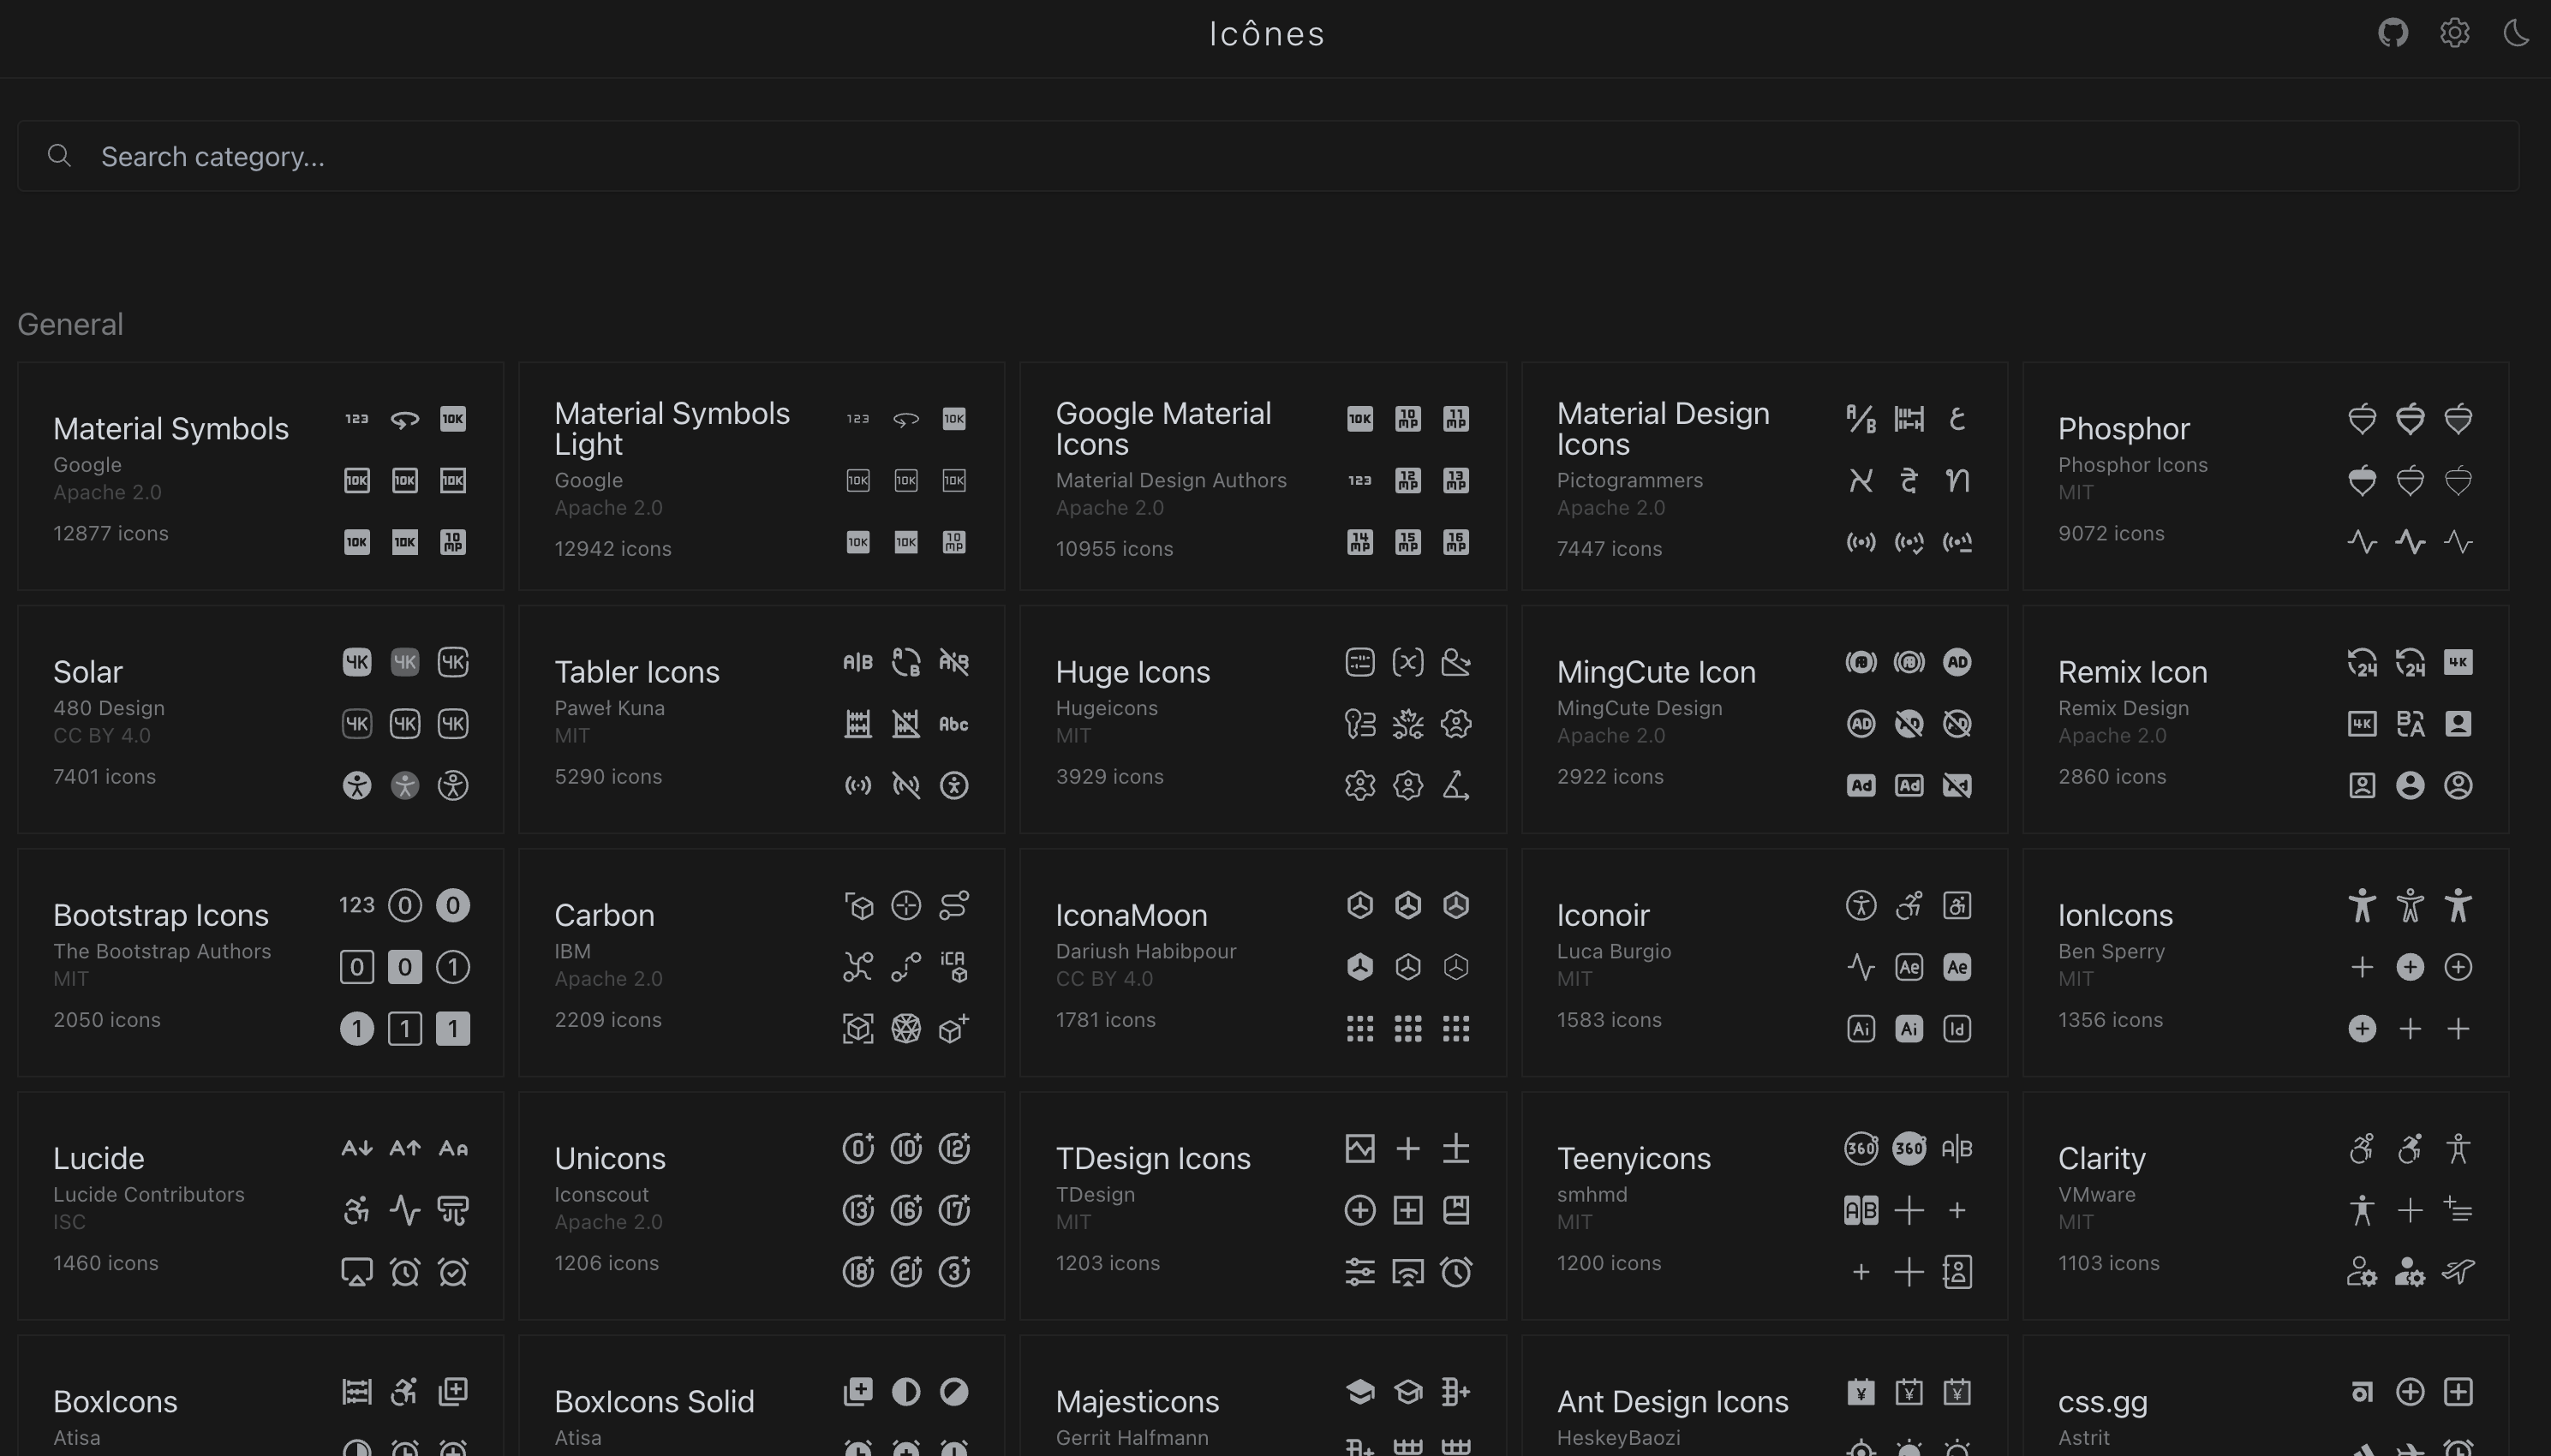The height and width of the screenshot is (1456, 2551).
Task: Select the TDesign Icons collection title
Action: (x=1152, y=1158)
